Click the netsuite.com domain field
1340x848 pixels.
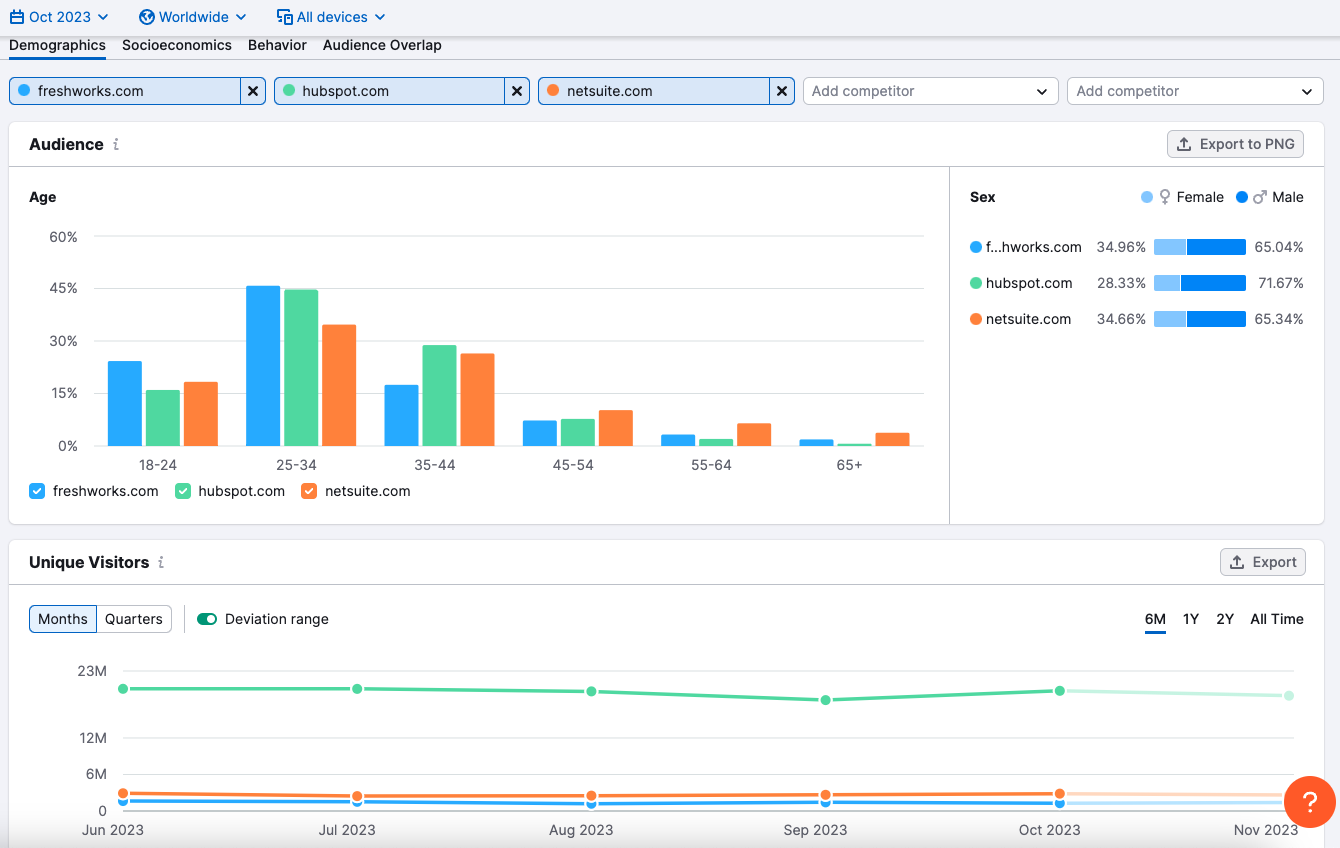click(654, 91)
